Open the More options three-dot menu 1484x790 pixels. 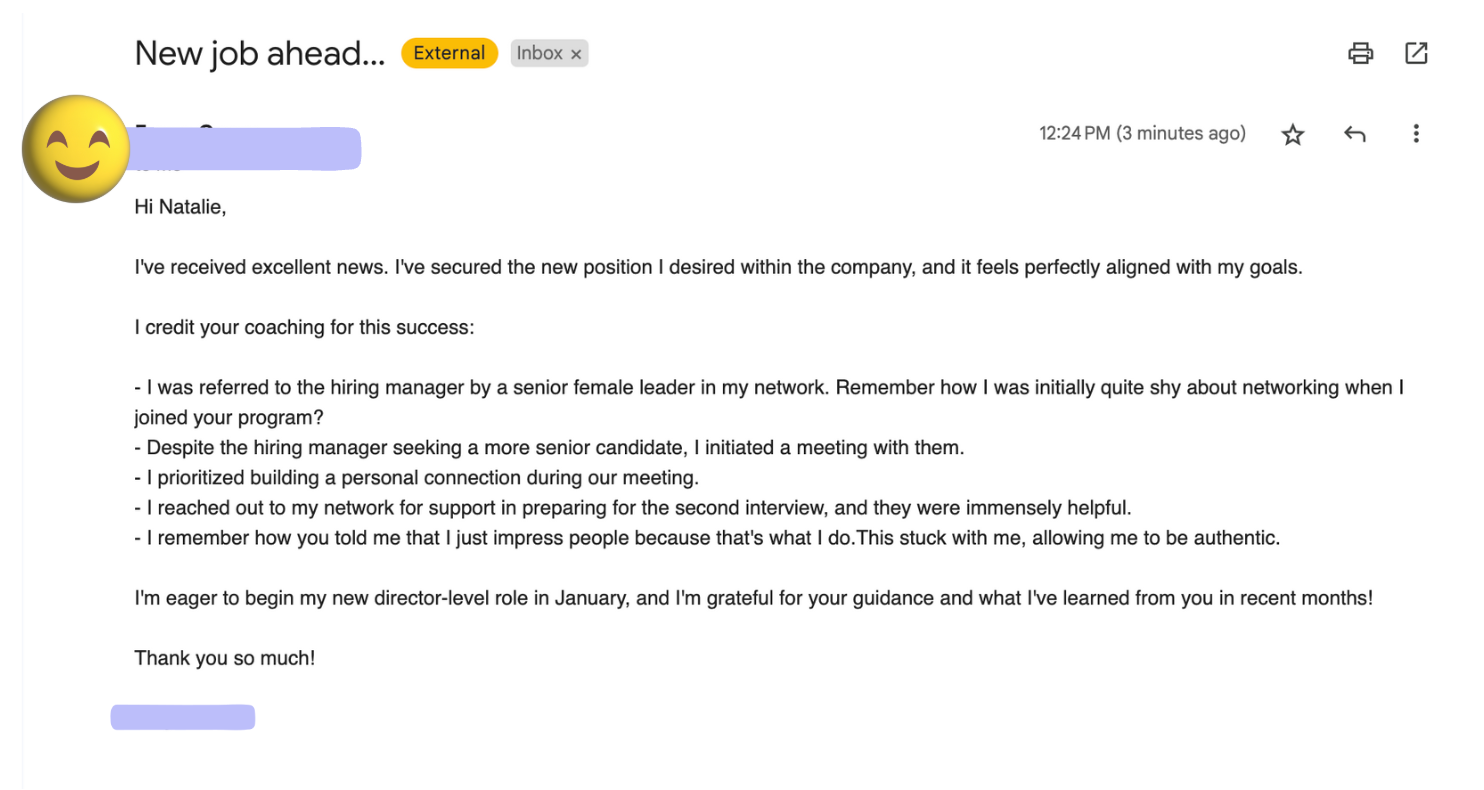tap(1415, 134)
